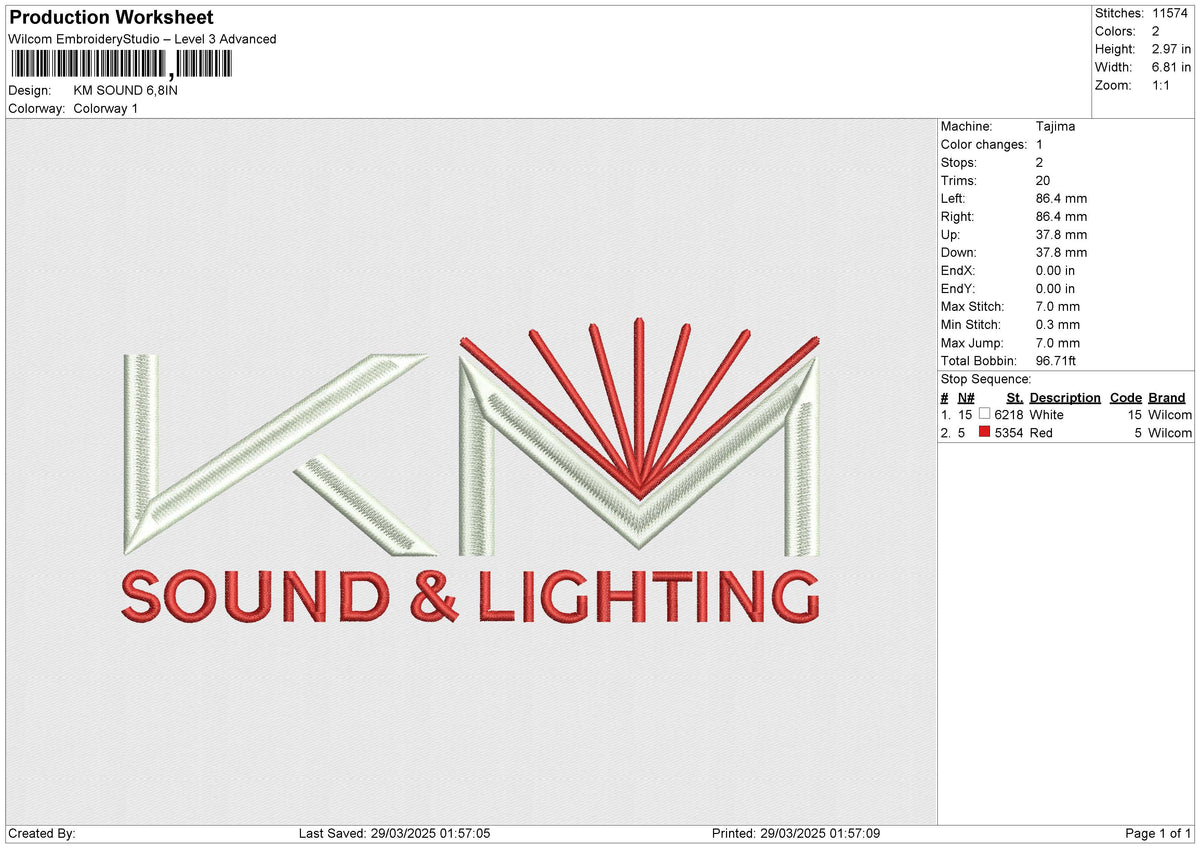Click the 'Right:' label
The image size is (1200, 848).
pos(959,217)
